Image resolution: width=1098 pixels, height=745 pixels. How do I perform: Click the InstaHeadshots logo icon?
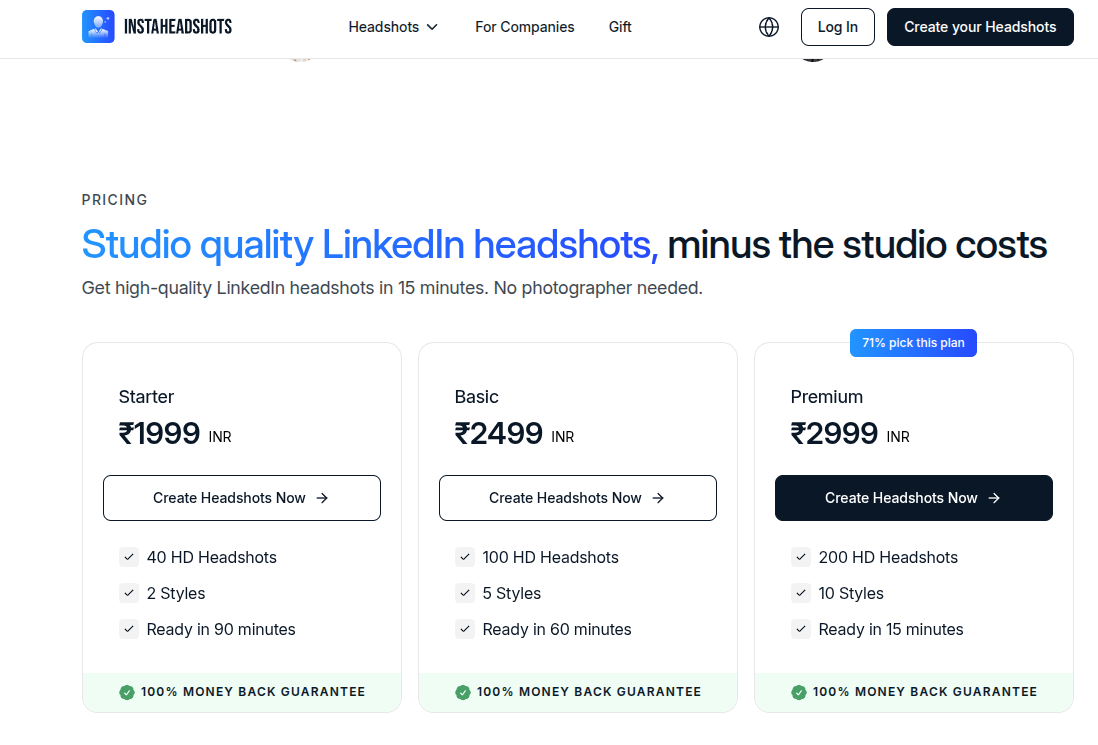[x=98, y=27]
